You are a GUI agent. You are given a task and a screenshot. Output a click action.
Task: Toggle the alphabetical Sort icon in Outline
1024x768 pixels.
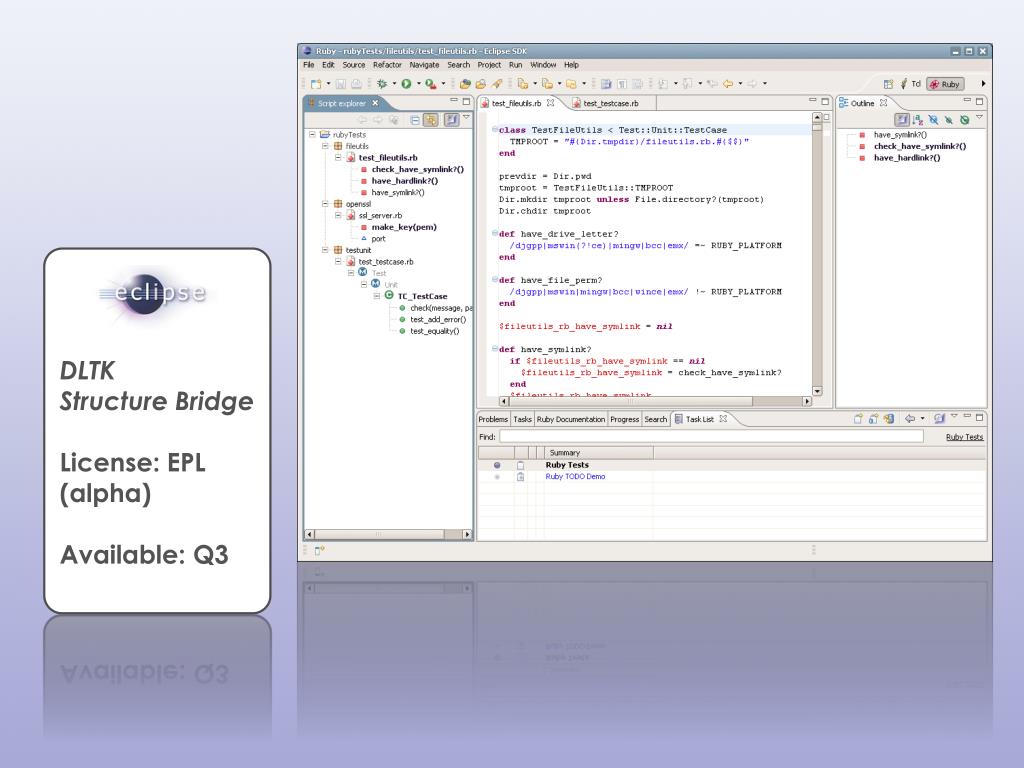[918, 120]
